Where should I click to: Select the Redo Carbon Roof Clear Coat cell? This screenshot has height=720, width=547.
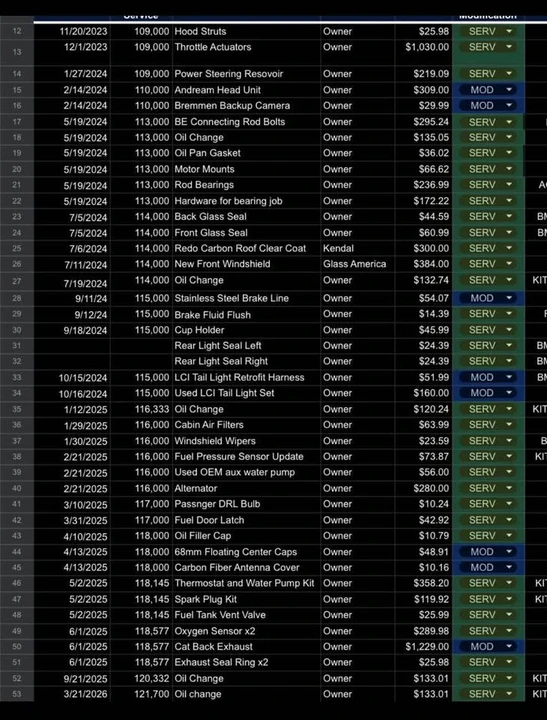(246, 248)
